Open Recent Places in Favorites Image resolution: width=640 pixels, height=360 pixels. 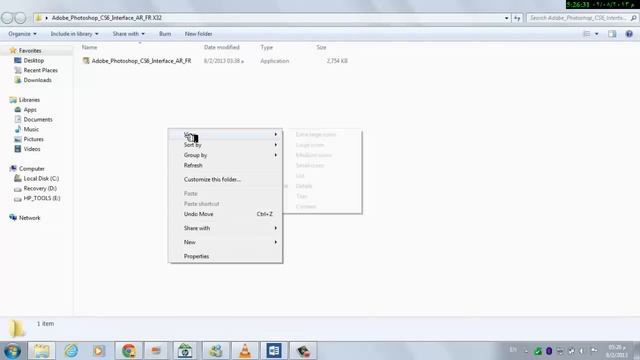(x=40, y=70)
